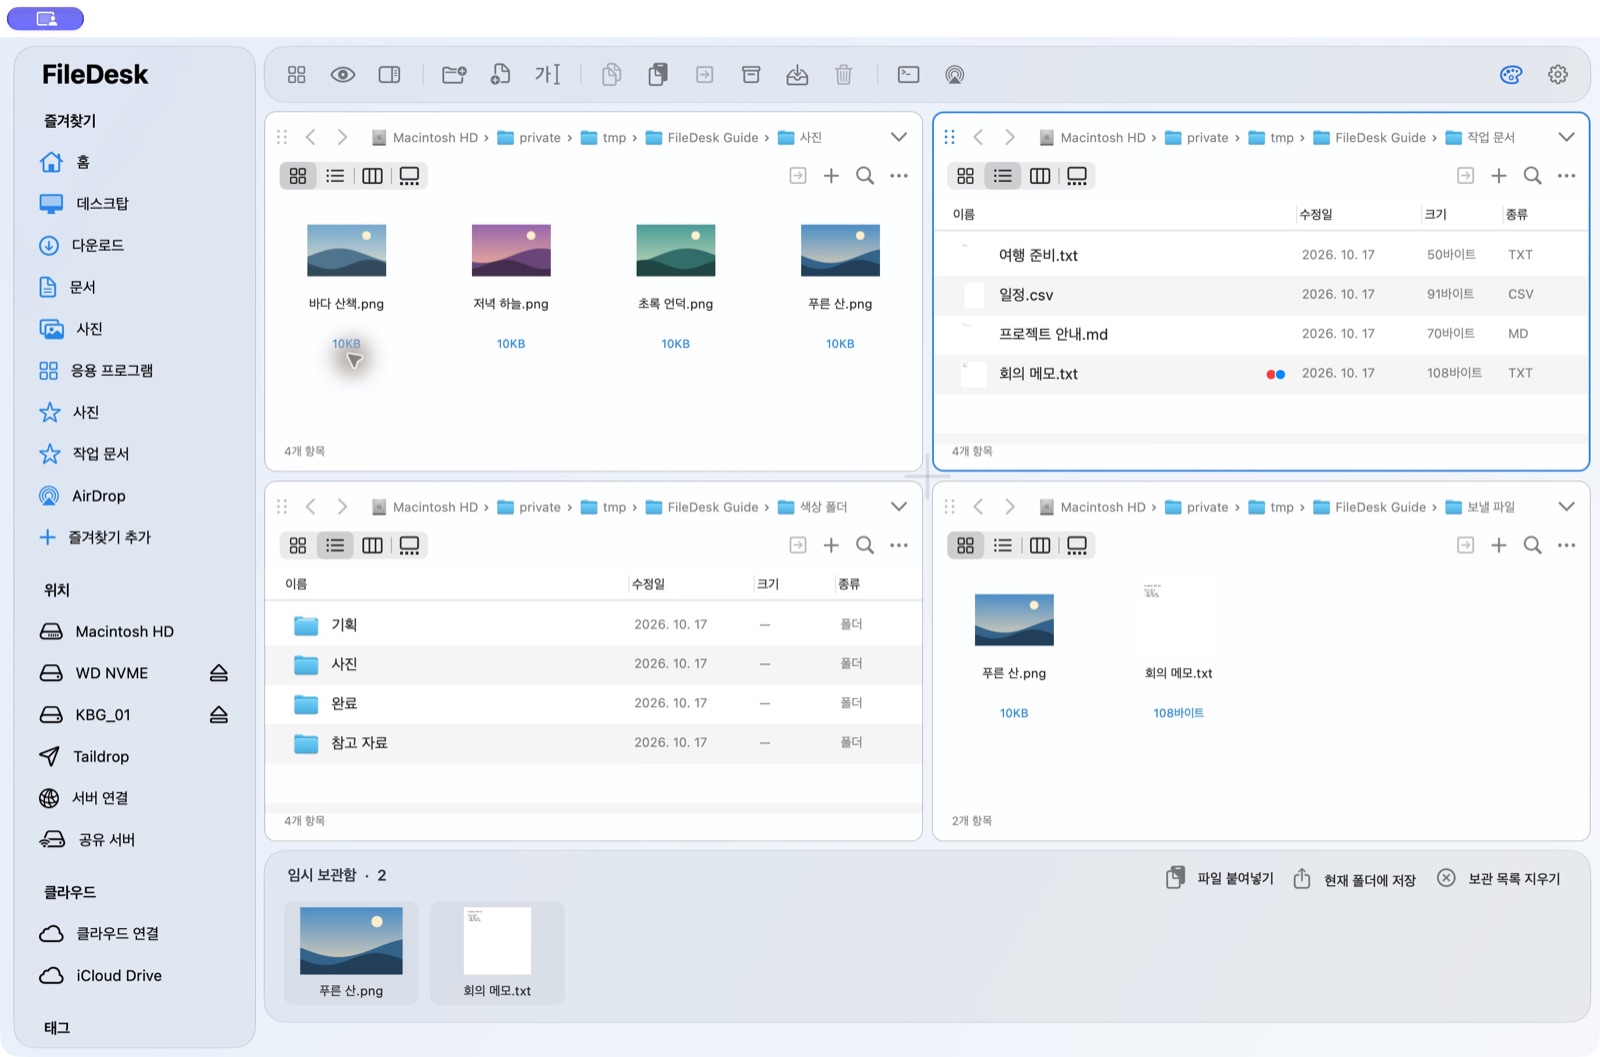Click the trash delete icon in toolbar
This screenshot has height=1057, width=1600.
pyautogui.click(x=844, y=75)
